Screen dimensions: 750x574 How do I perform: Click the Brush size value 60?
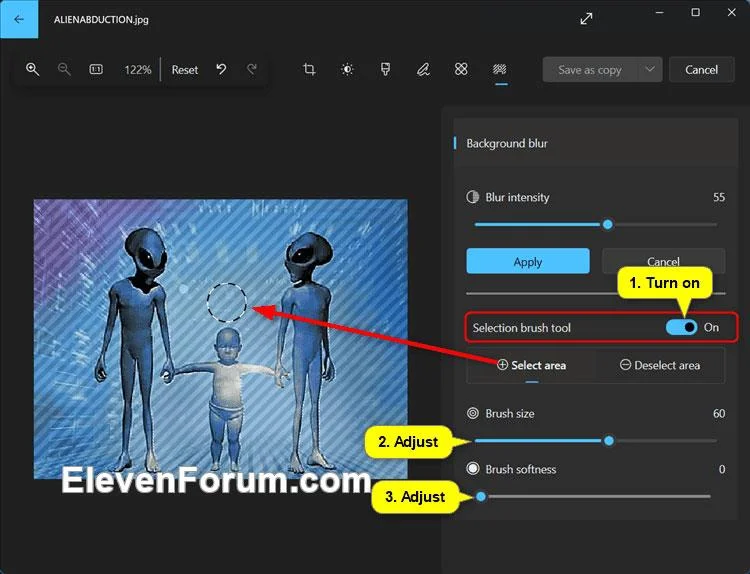(x=719, y=413)
